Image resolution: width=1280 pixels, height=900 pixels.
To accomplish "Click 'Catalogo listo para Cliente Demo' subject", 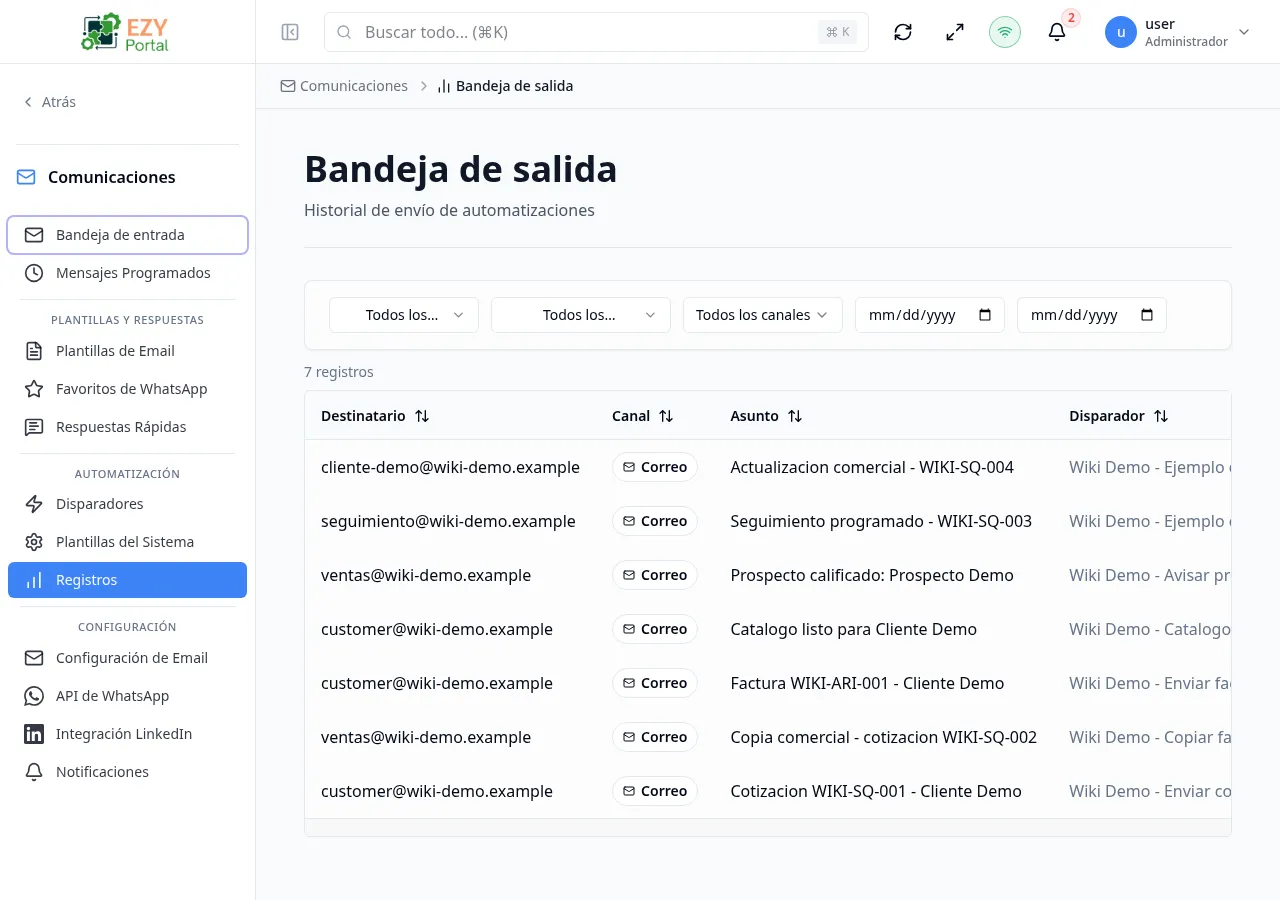I will pyautogui.click(x=854, y=629).
